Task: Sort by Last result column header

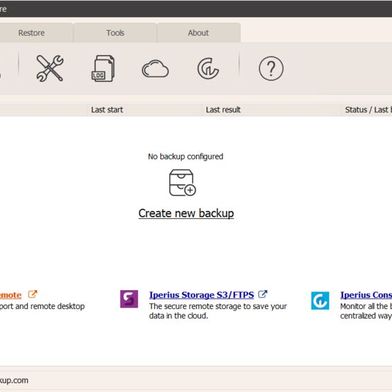Action: pyautogui.click(x=223, y=110)
